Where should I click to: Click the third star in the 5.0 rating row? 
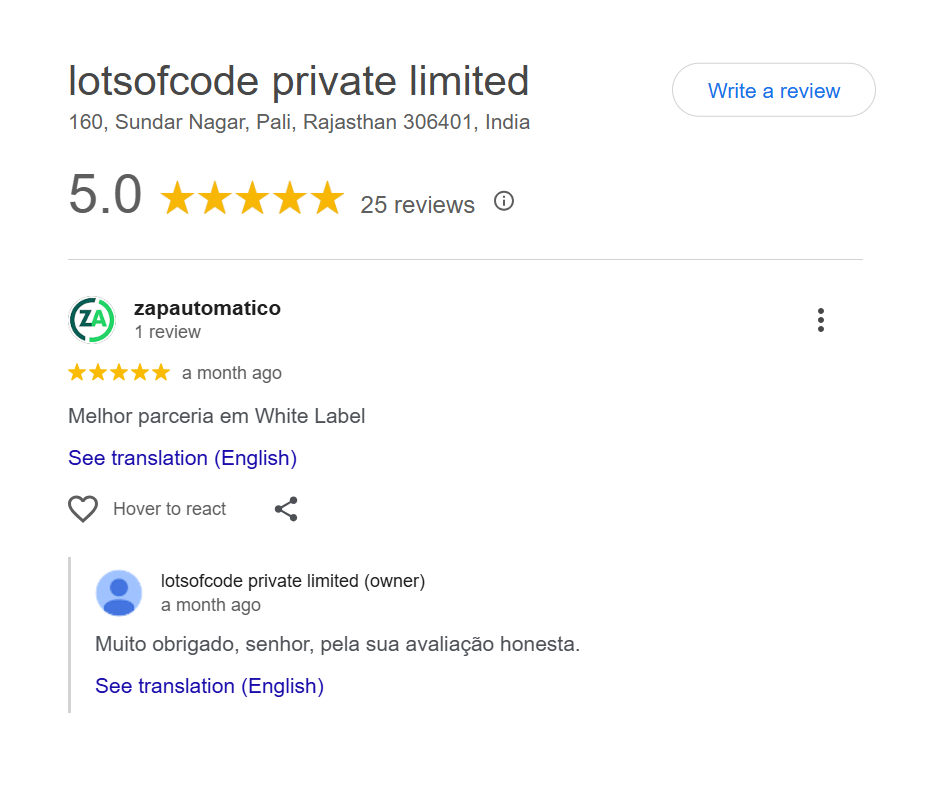[x=252, y=197]
